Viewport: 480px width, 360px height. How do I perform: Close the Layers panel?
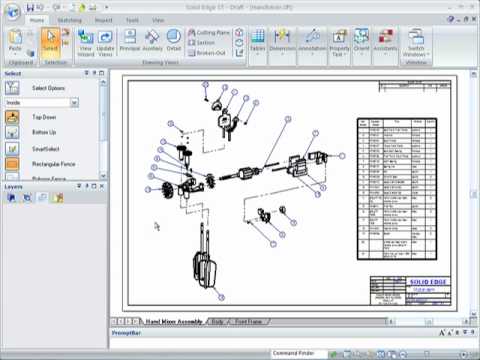click(102, 186)
